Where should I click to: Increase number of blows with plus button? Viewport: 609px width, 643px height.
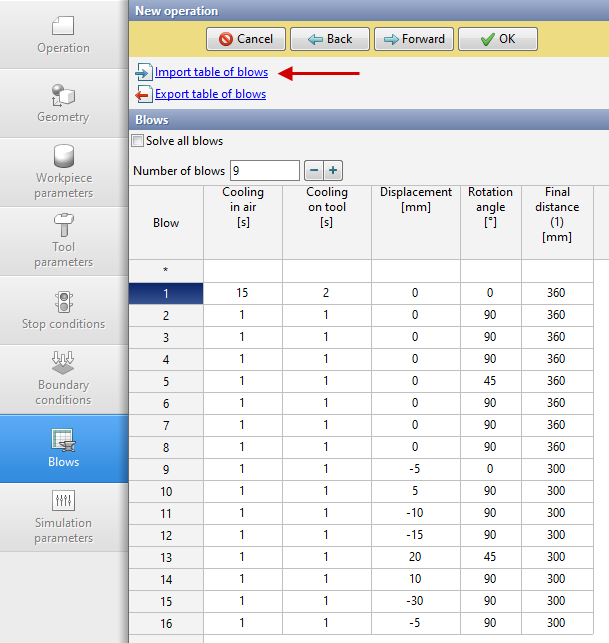point(333,171)
